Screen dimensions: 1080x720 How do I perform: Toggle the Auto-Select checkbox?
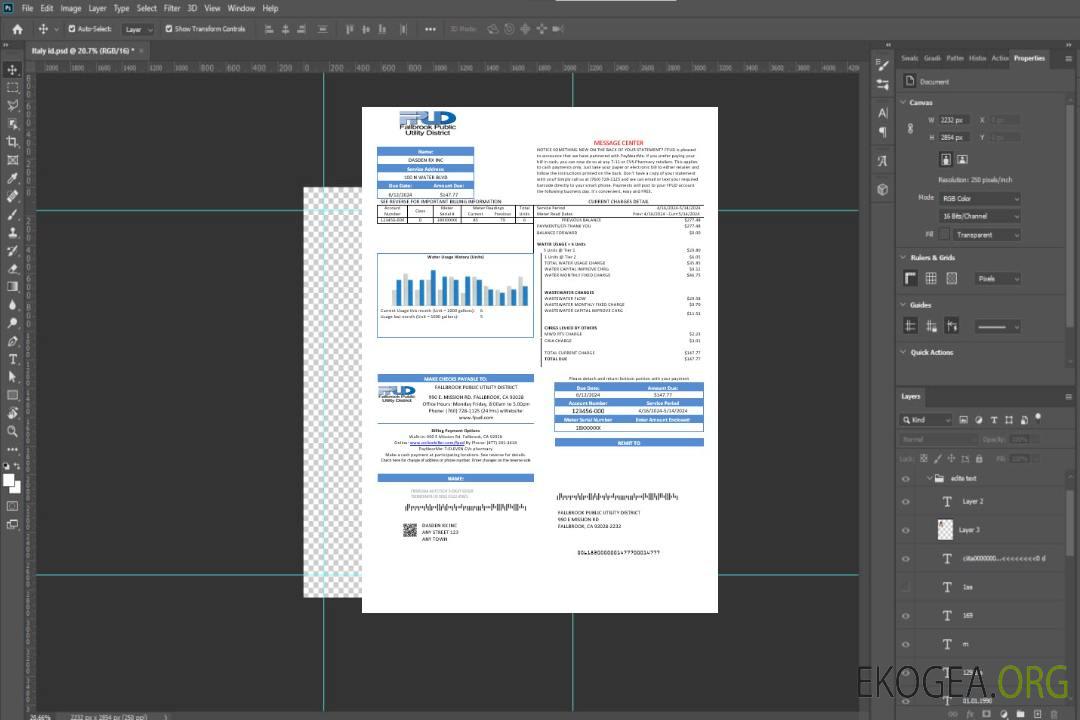[72, 29]
